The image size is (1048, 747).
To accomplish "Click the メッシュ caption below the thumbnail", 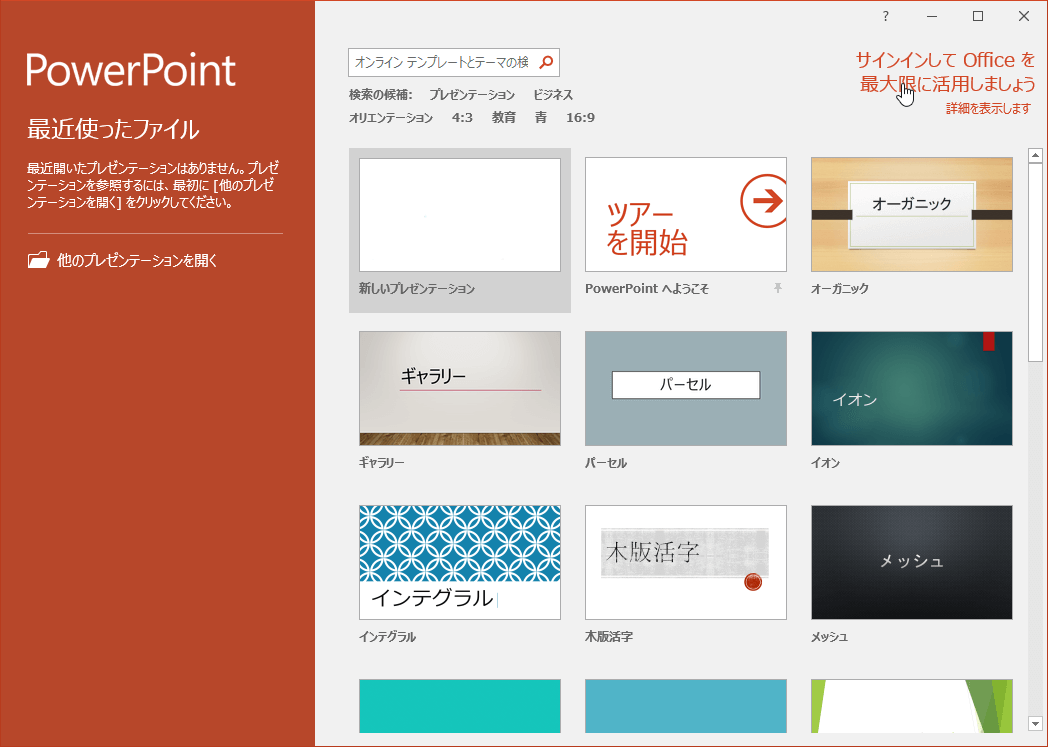I will pyautogui.click(x=829, y=637).
